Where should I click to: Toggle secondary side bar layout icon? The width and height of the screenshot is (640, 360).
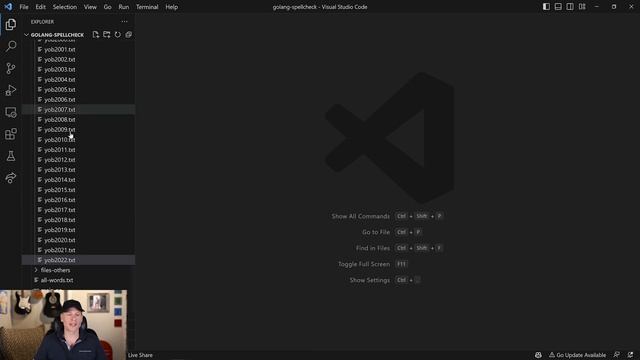570,7
